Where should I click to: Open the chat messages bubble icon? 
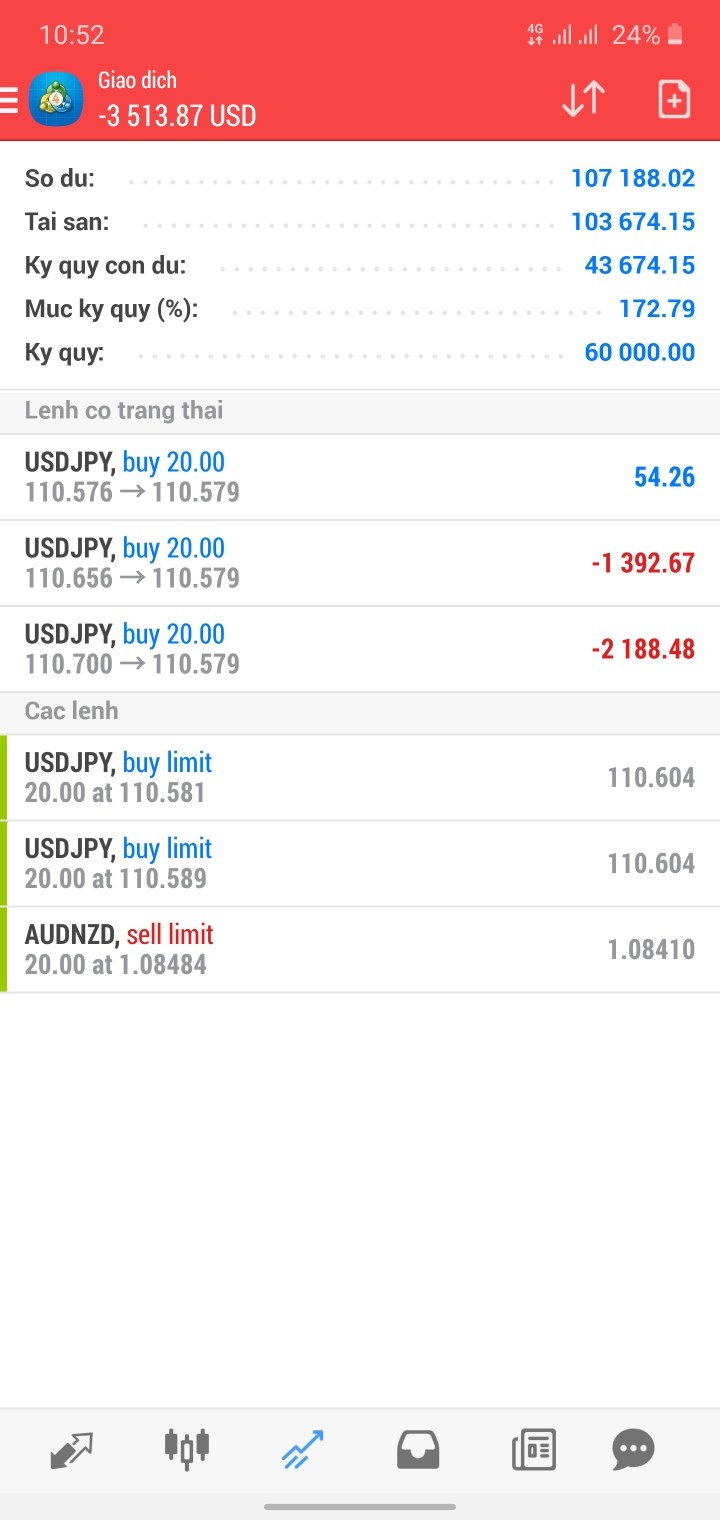pos(633,1448)
